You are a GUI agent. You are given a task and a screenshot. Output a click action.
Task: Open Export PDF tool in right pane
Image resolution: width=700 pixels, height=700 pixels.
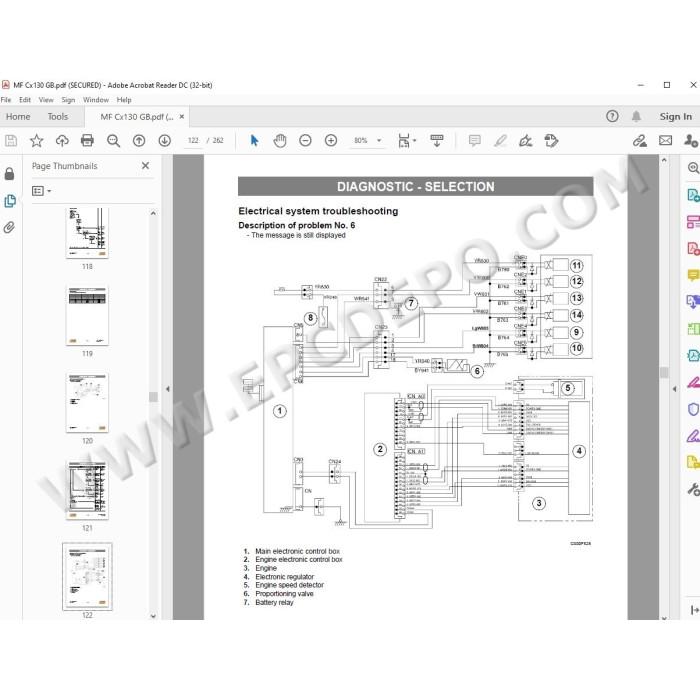click(x=693, y=195)
